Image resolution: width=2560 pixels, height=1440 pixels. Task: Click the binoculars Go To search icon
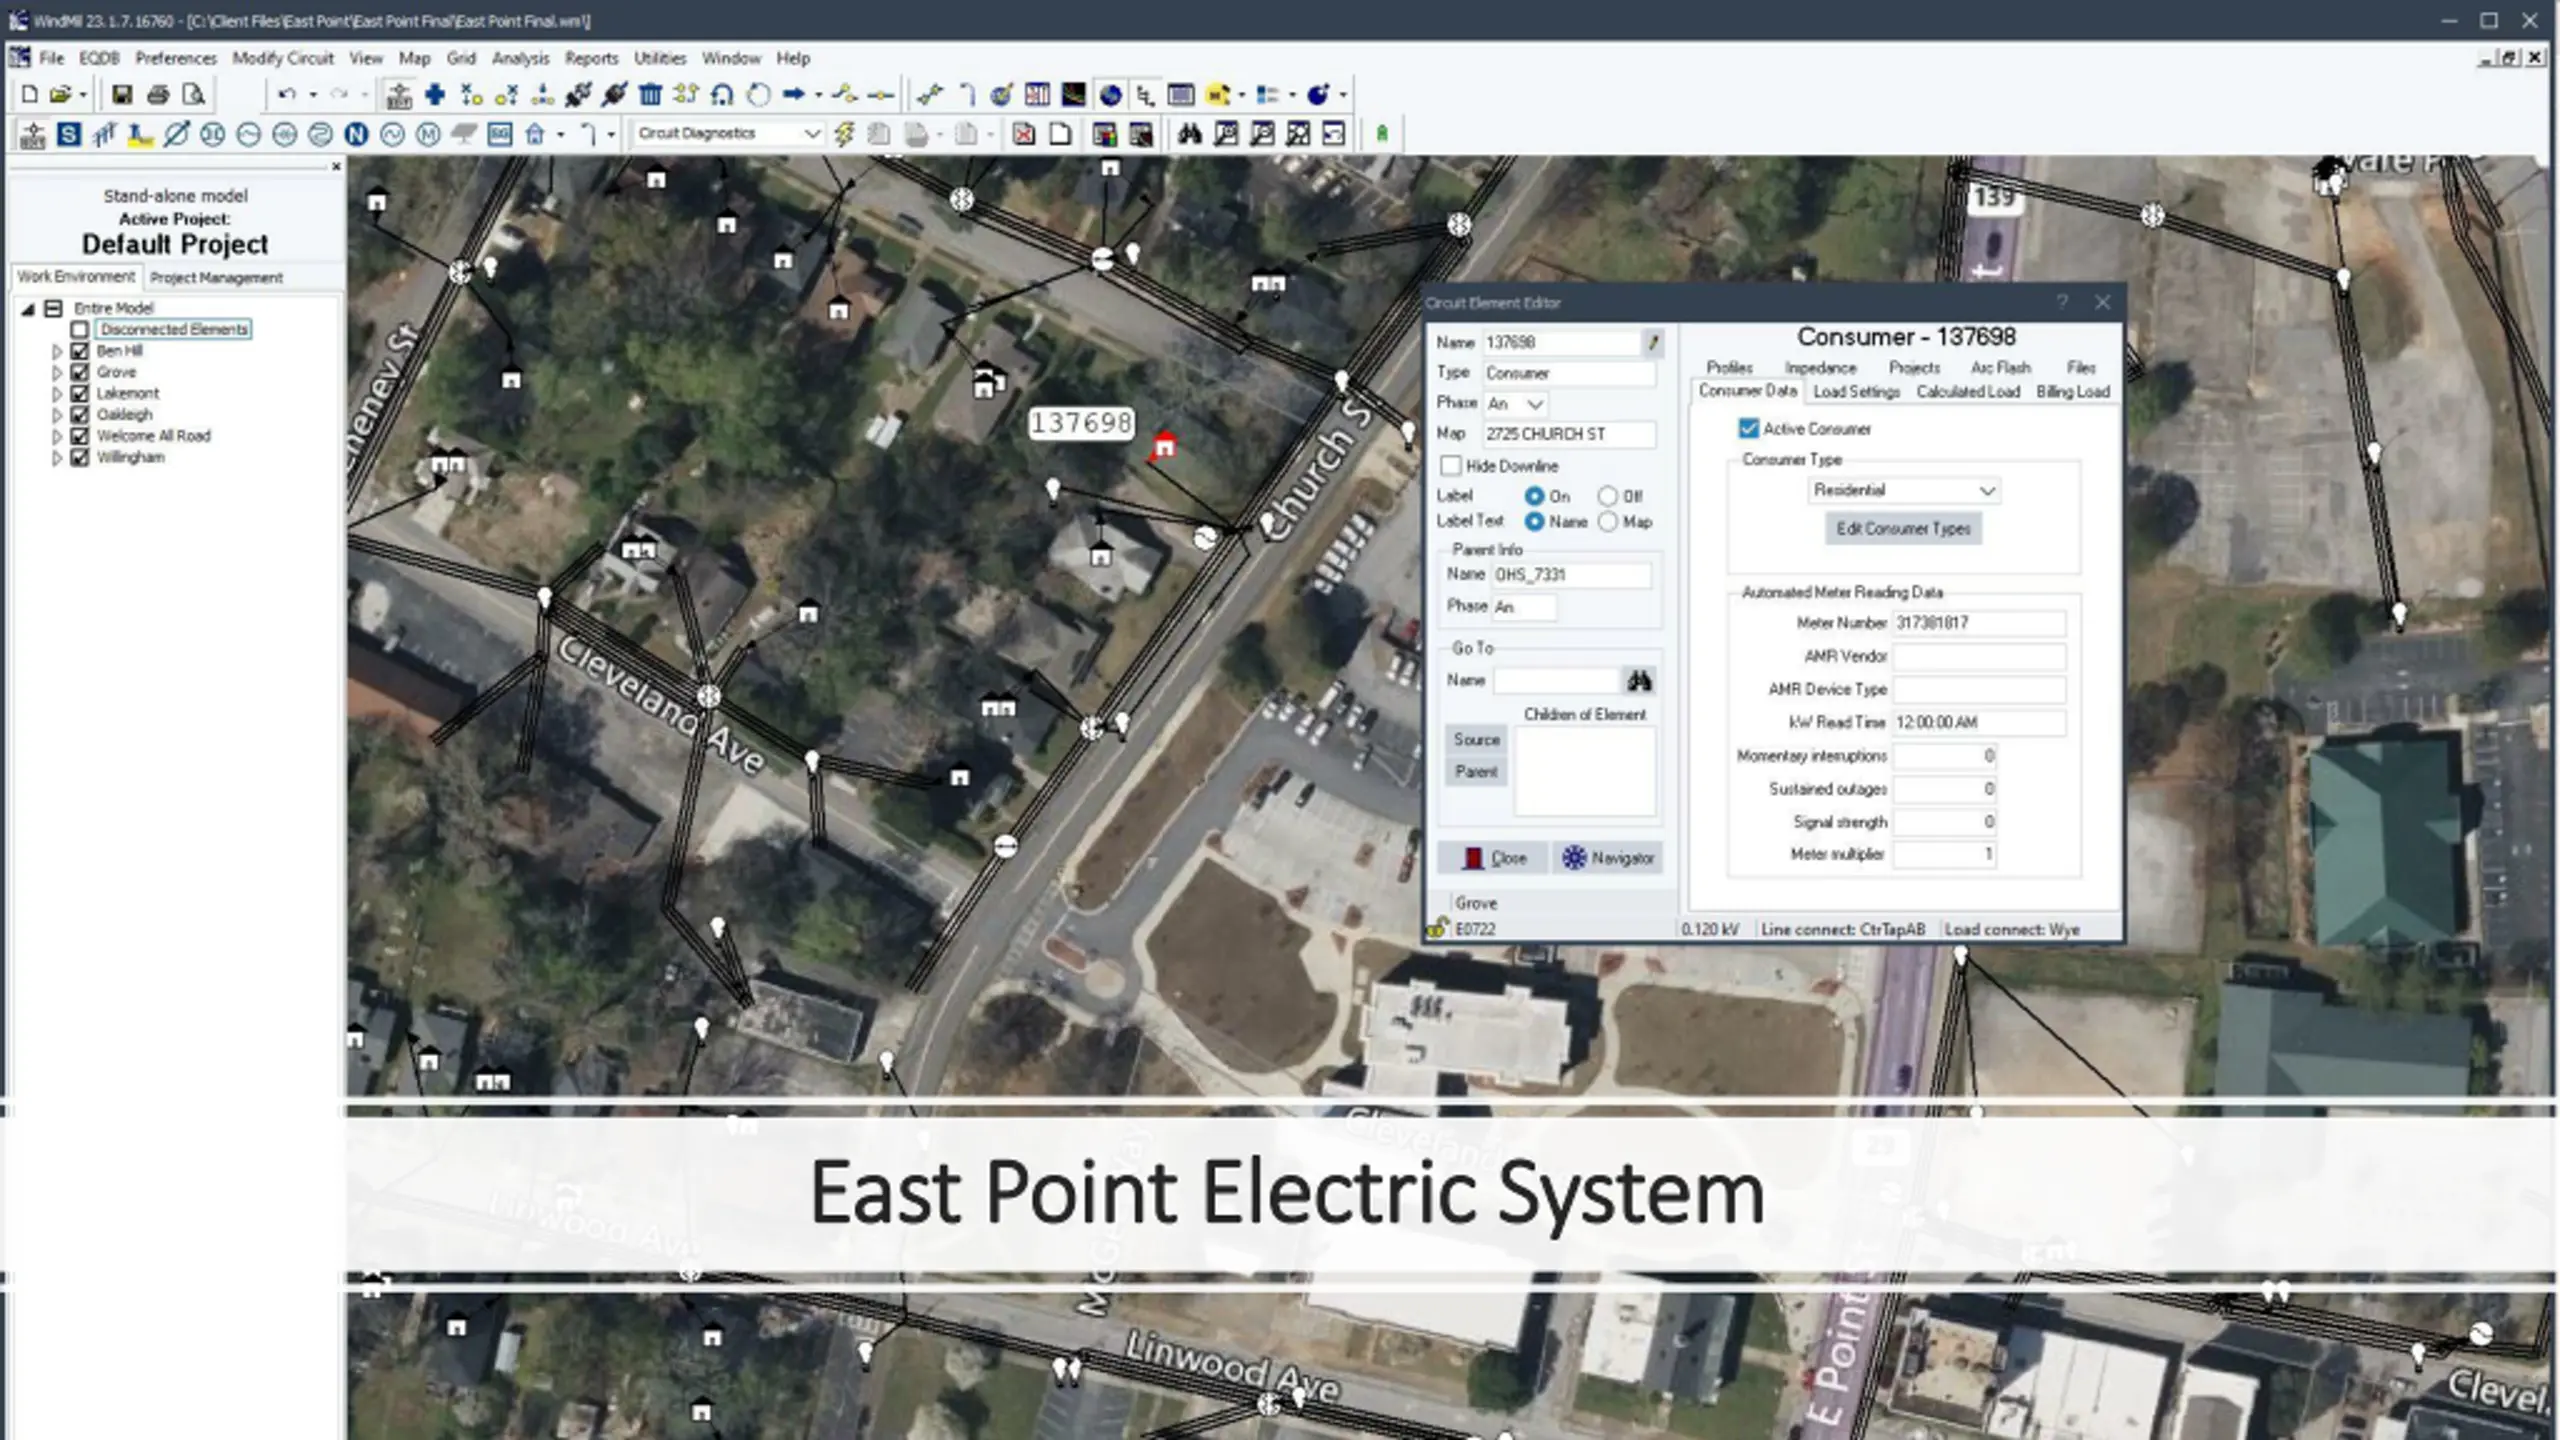pyautogui.click(x=1638, y=681)
